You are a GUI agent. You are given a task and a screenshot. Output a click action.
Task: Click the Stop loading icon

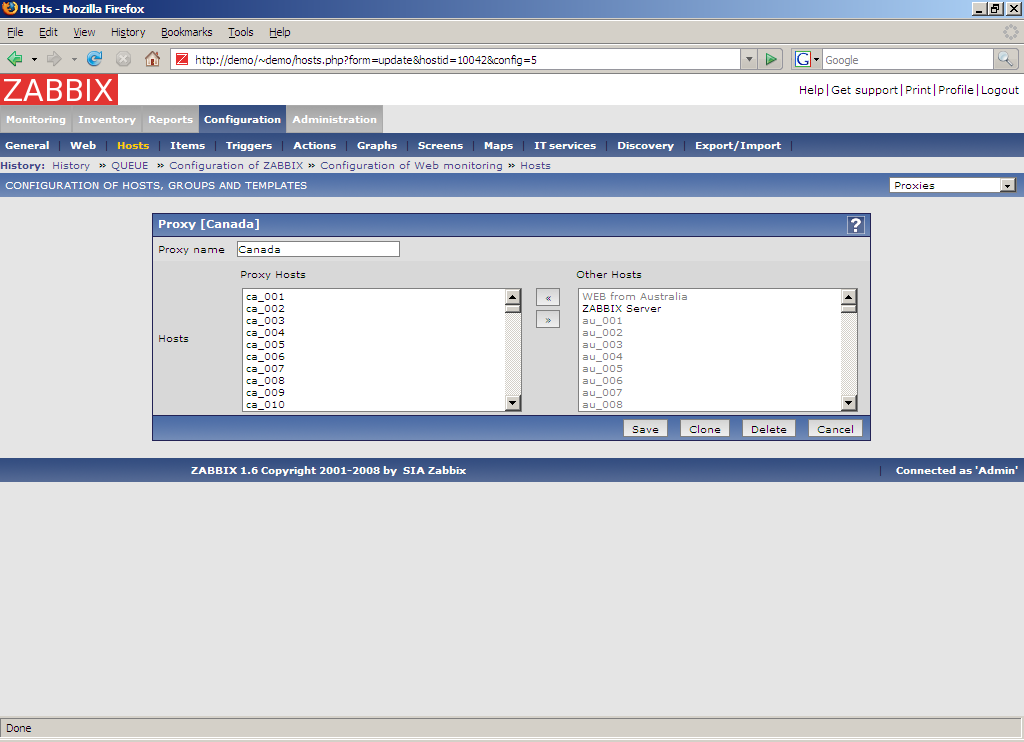pos(123,59)
